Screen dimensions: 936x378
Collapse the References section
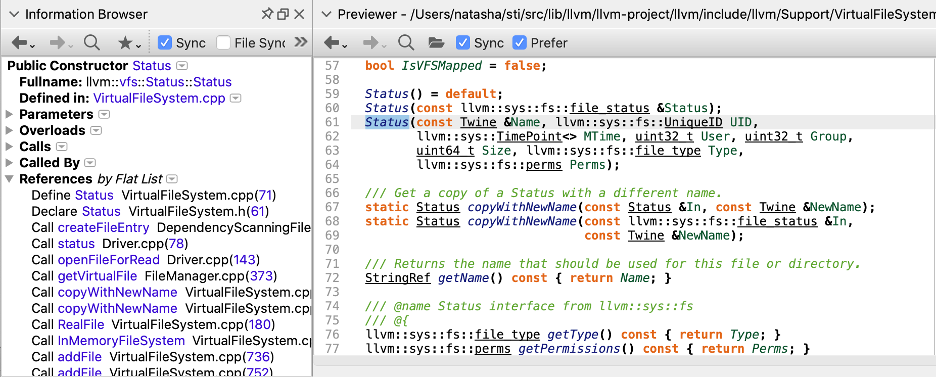(x=10, y=179)
